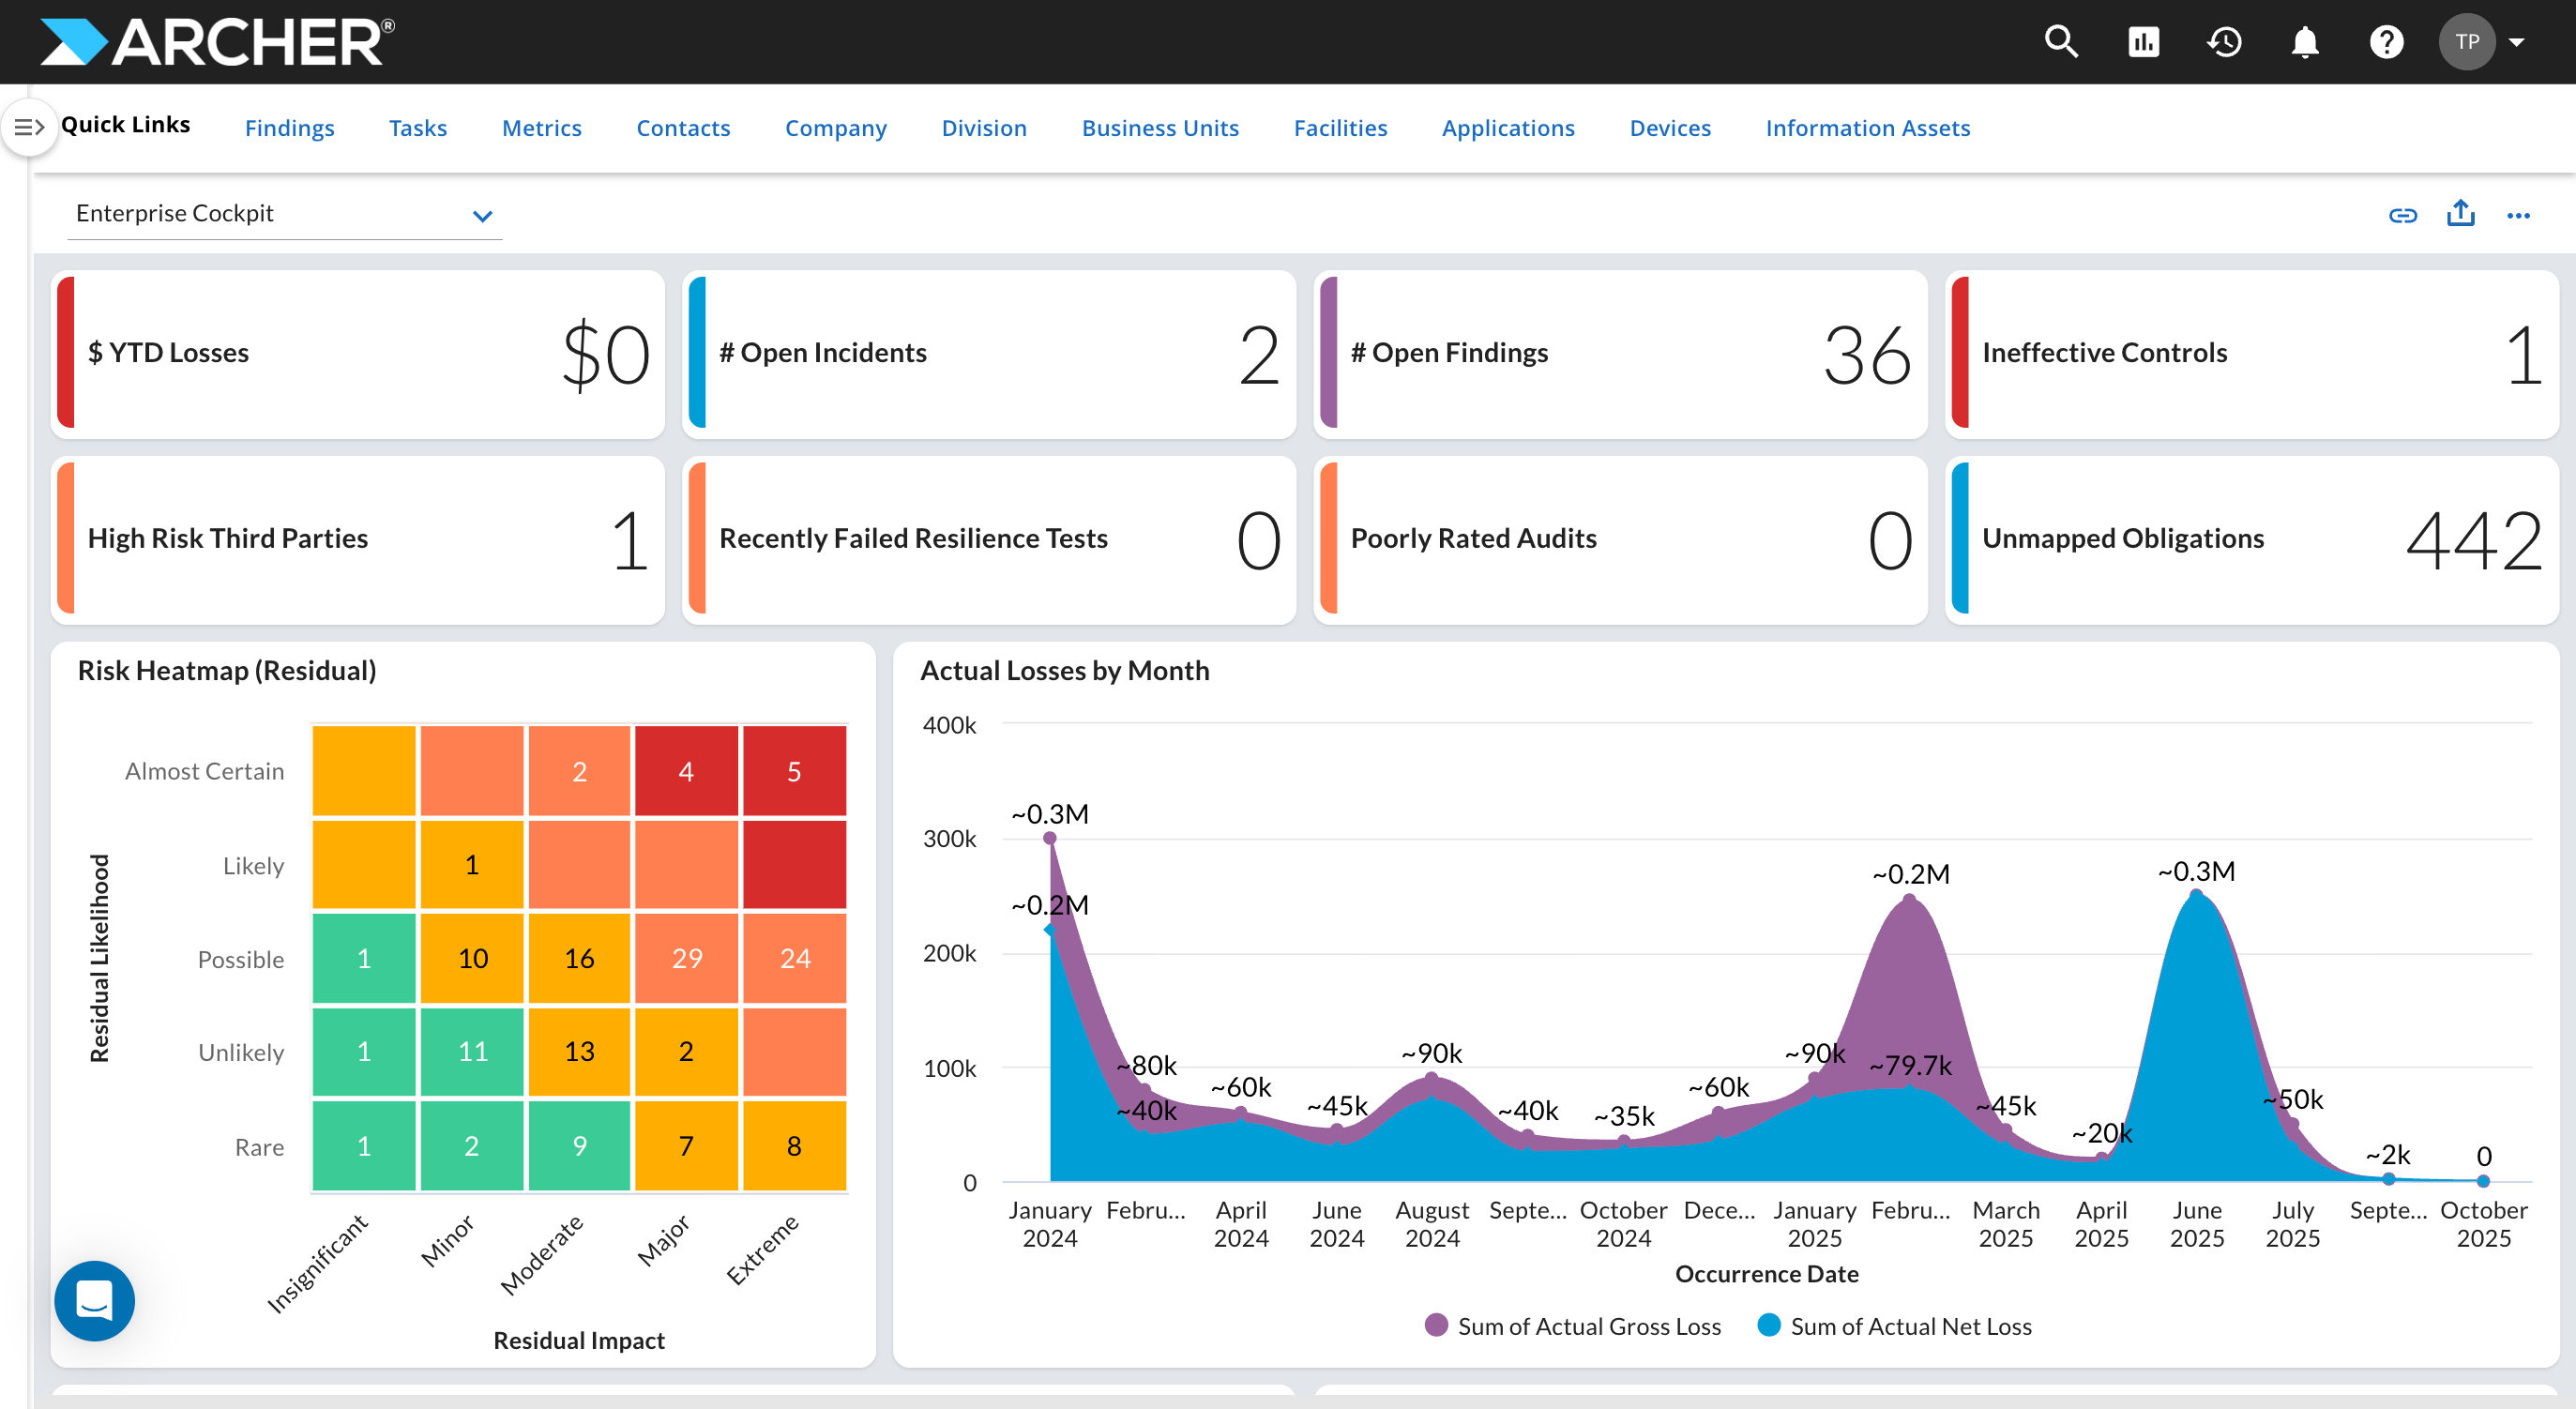This screenshot has height=1409, width=2576.
Task: Open the Enterprise Cockpit dashboard dropdown
Action: 284,214
